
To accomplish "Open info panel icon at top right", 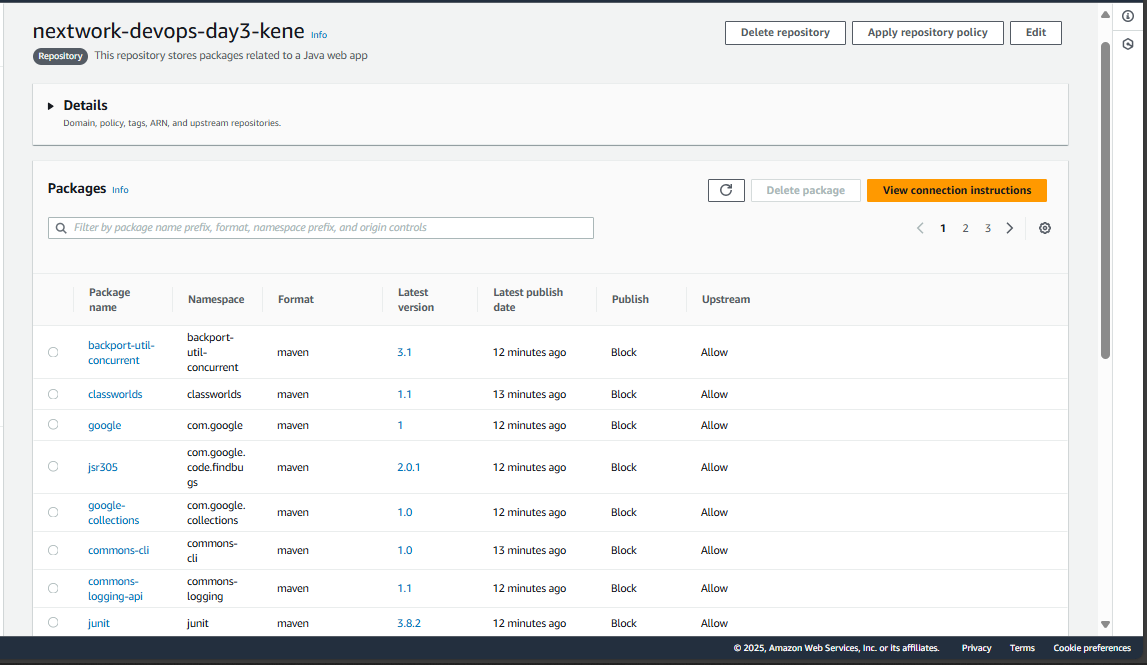I will [1128, 16].
